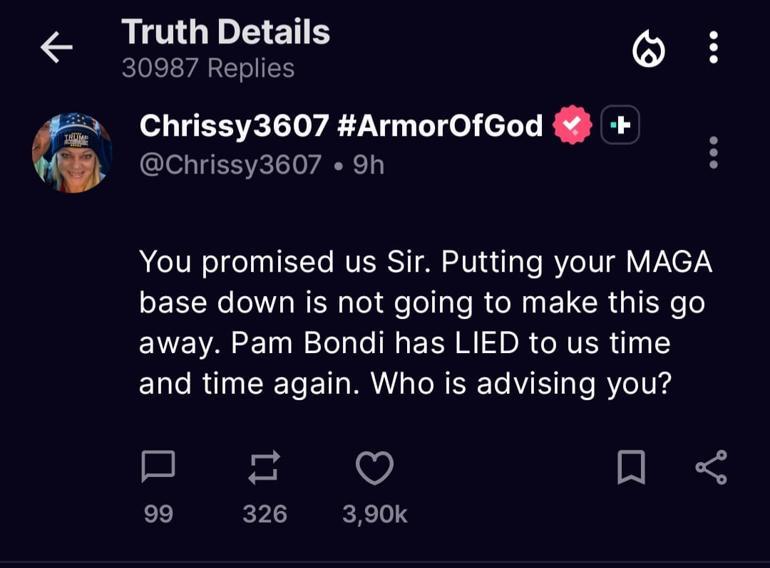Viewport: 770px width, 568px height.
Task: Tap the plus badge beside the name
Action: pos(620,126)
